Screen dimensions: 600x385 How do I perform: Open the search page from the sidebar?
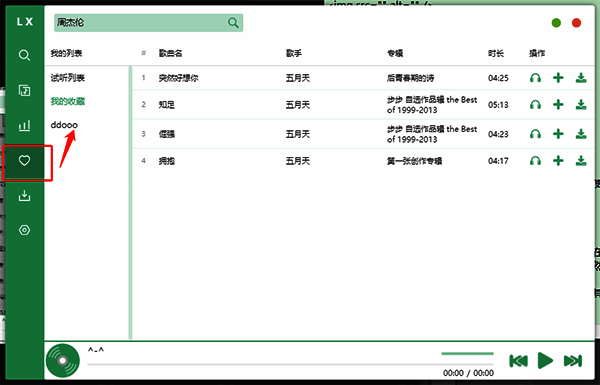(24, 55)
